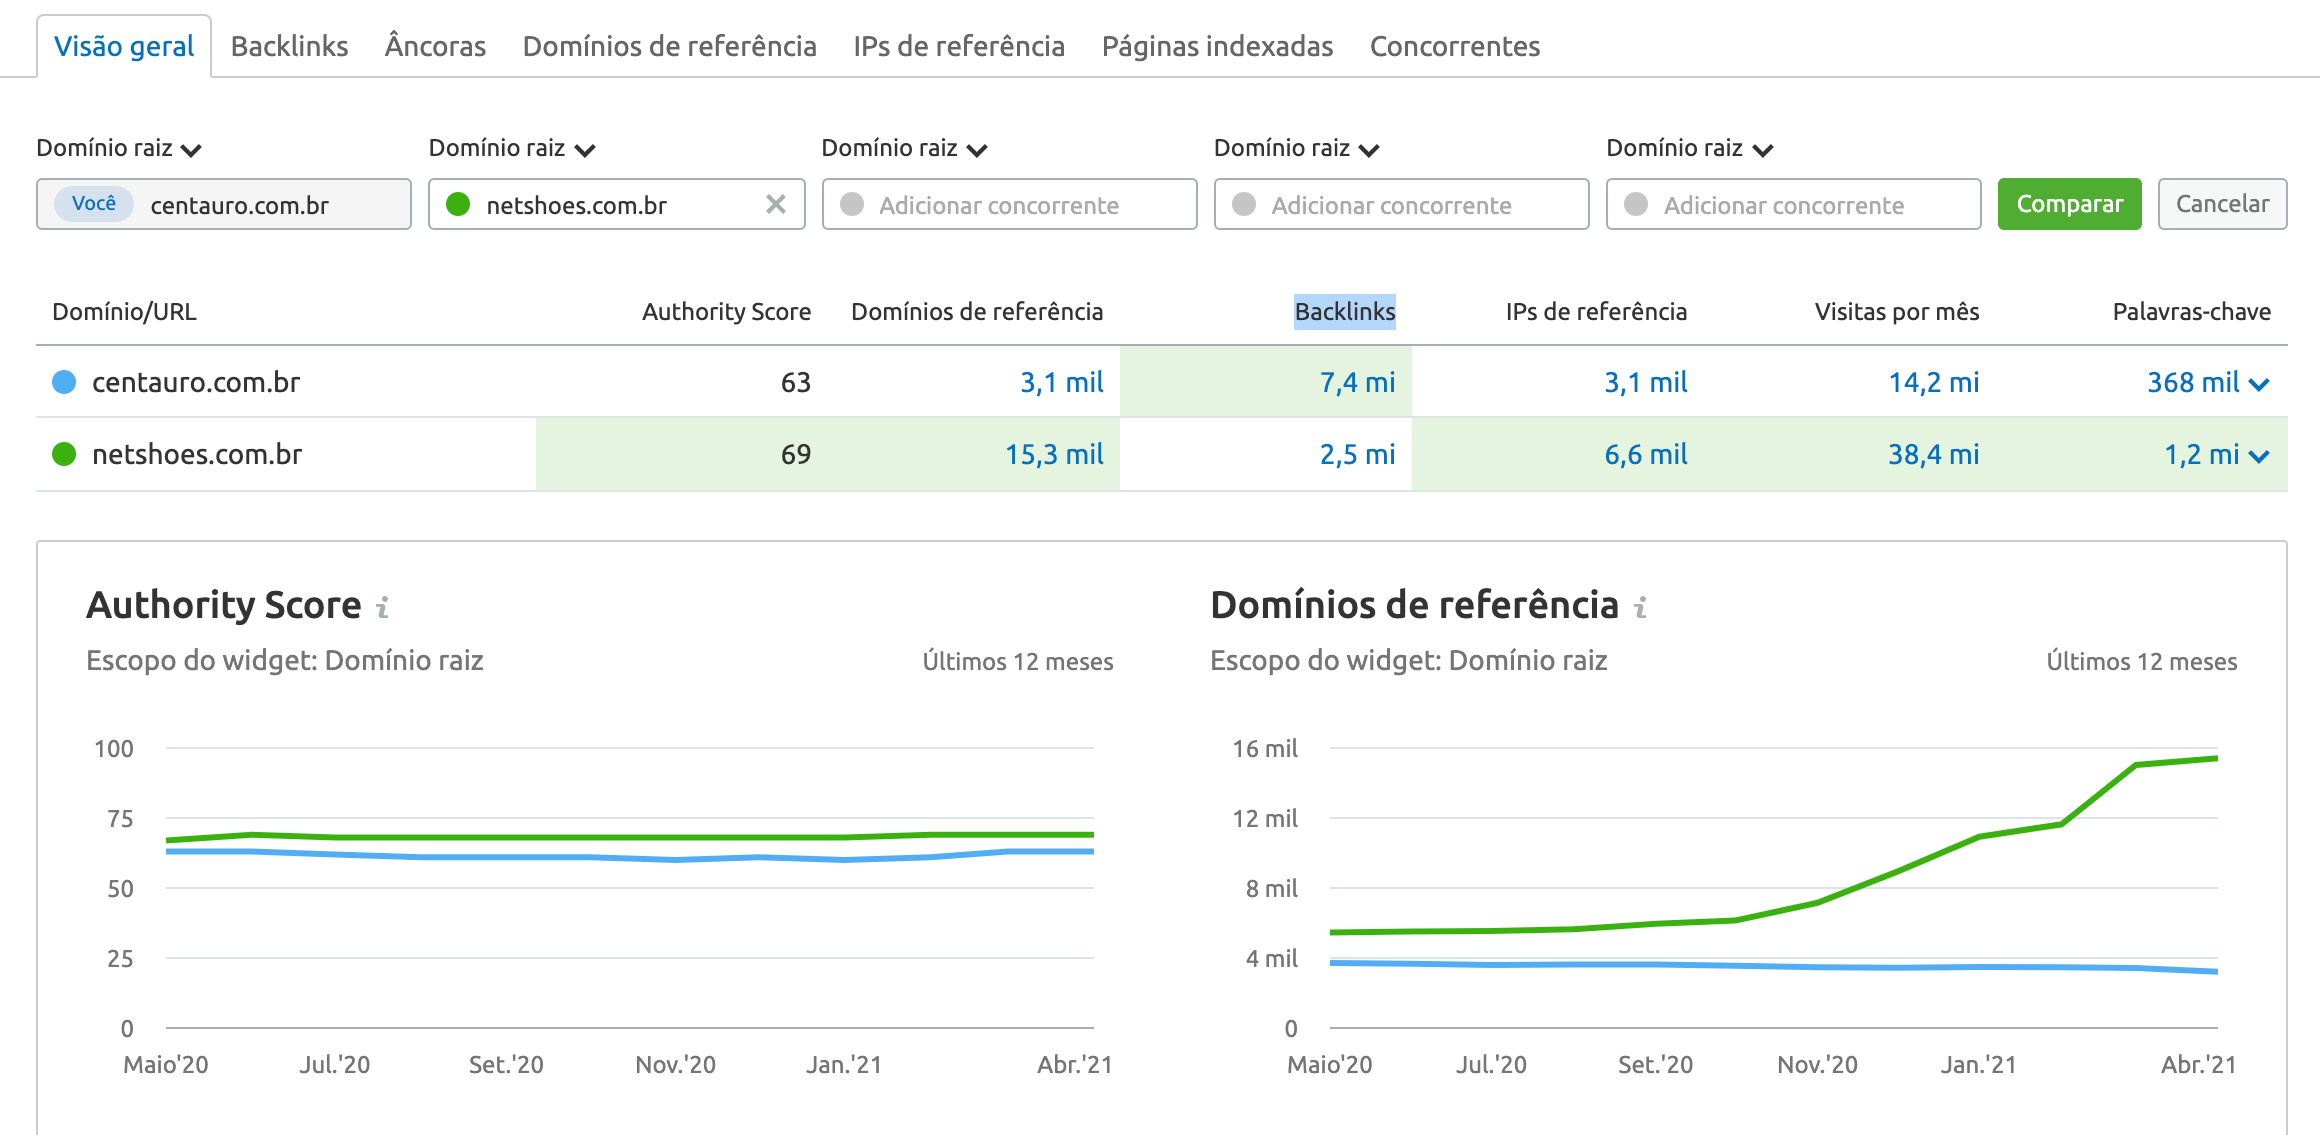Open the Páginas indexadas tab
Viewport: 2320px width, 1135px height.
coord(1217,46)
